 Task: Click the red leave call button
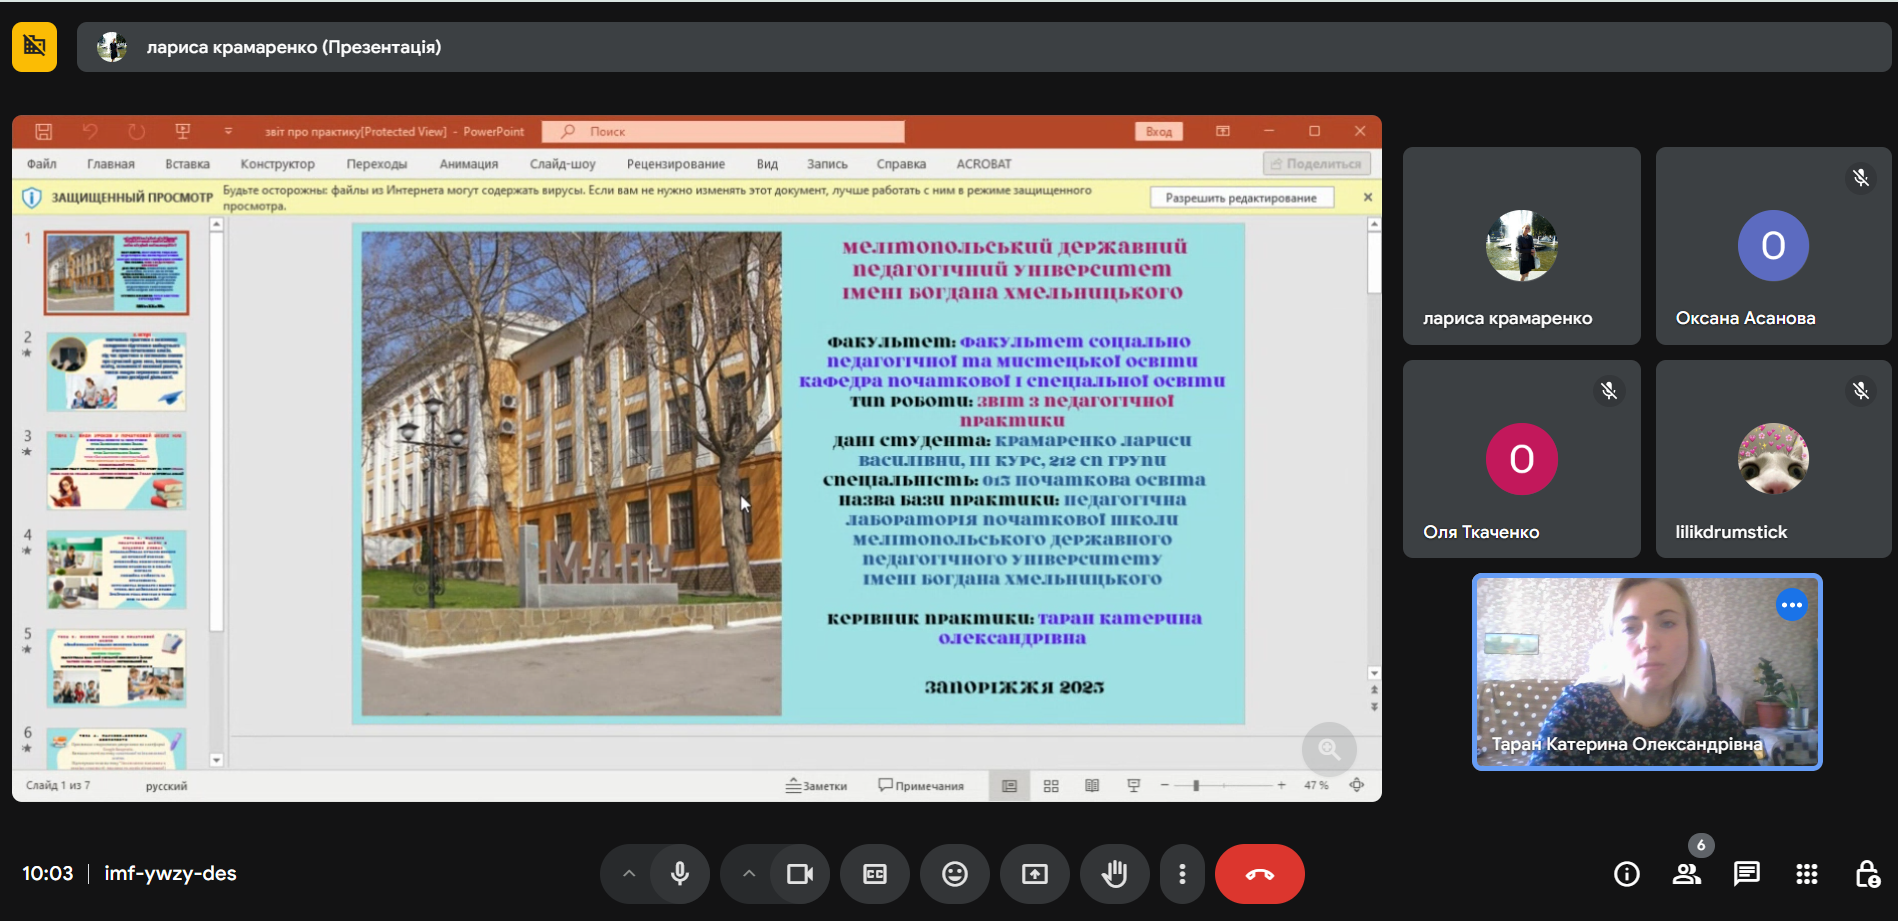point(1259,874)
